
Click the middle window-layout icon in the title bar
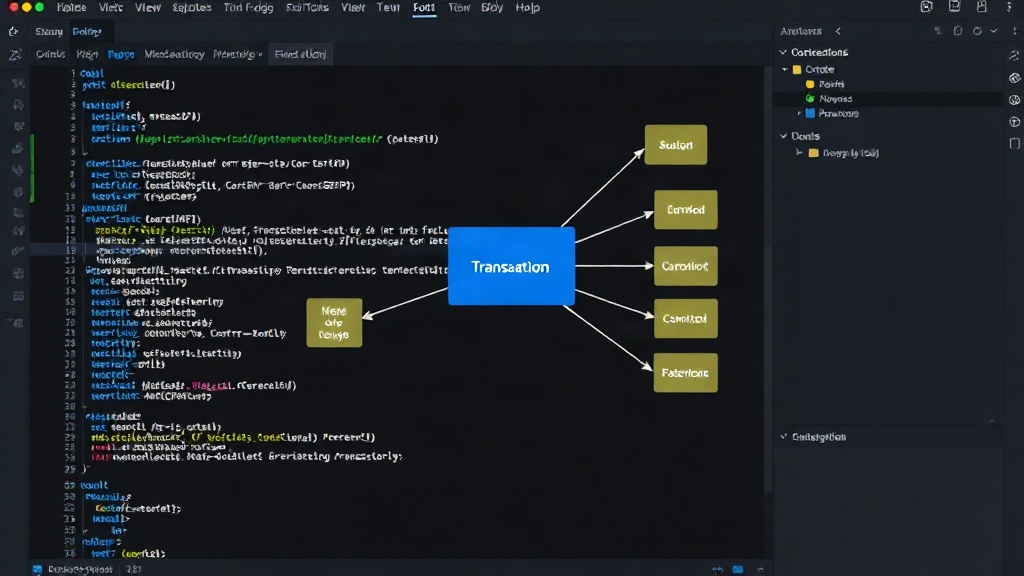pos(954,7)
